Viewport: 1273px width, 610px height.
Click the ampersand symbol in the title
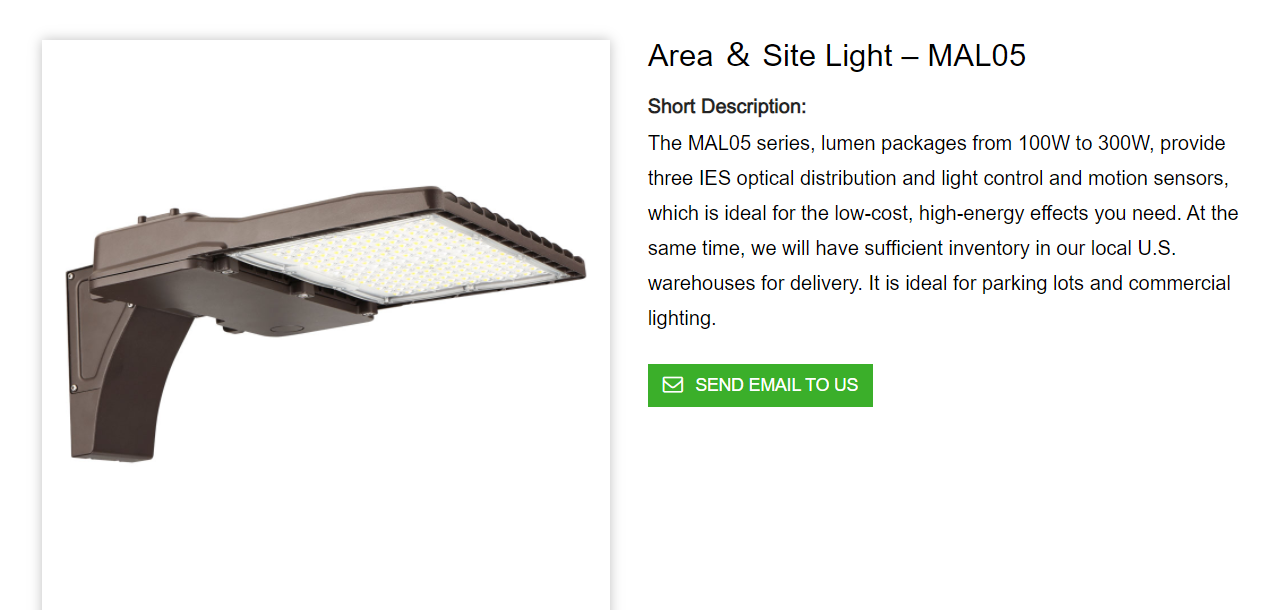[738, 55]
